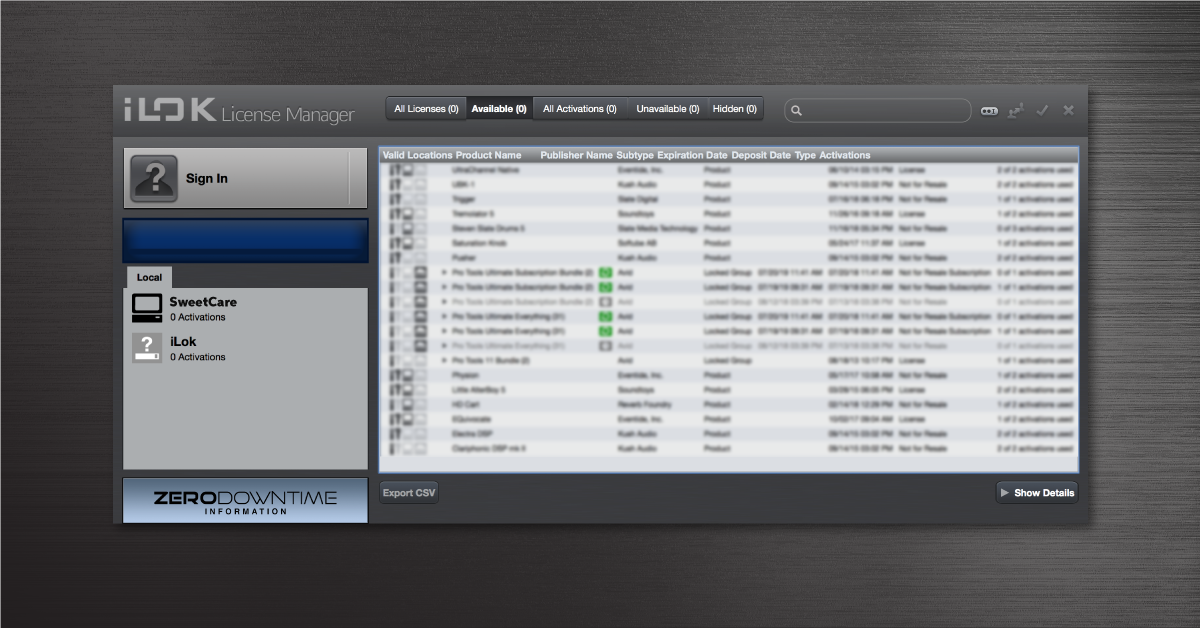Click the magnifier icon in search

pyautogui.click(x=797, y=111)
